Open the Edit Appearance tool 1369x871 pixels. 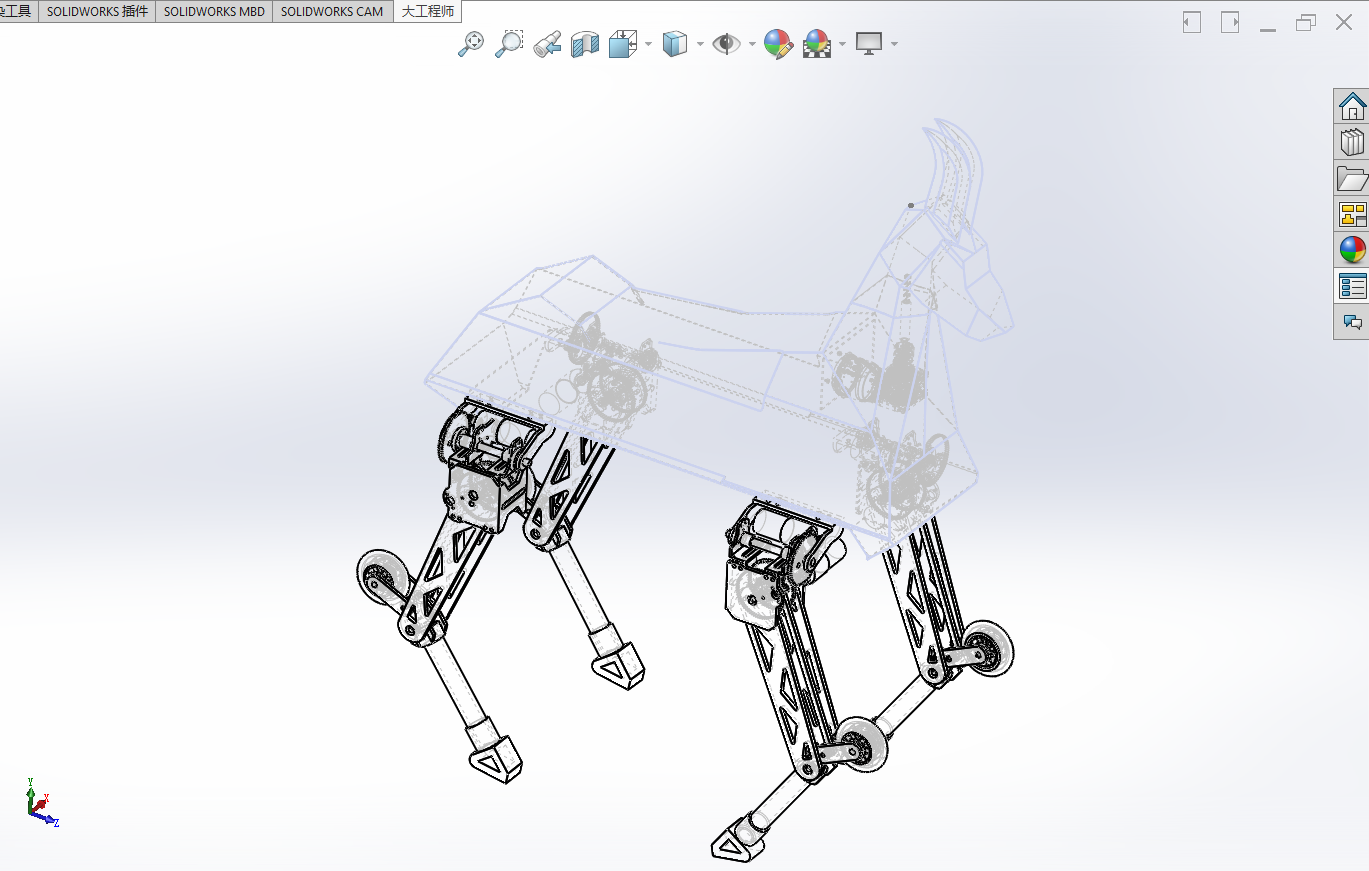778,43
